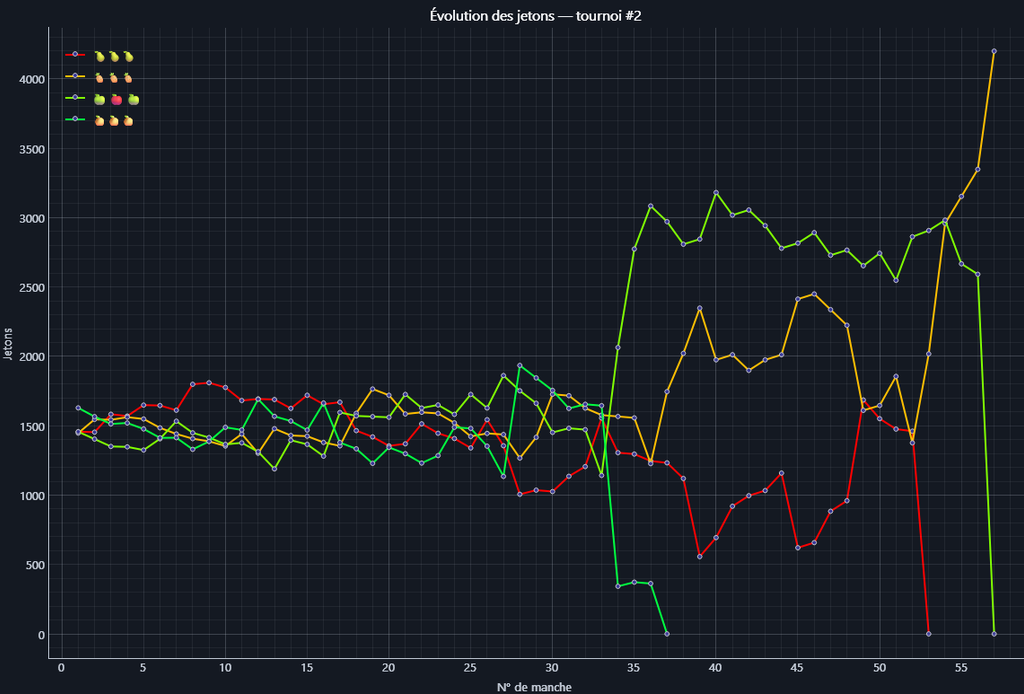Select the yellow line's point at round 36

650,463
